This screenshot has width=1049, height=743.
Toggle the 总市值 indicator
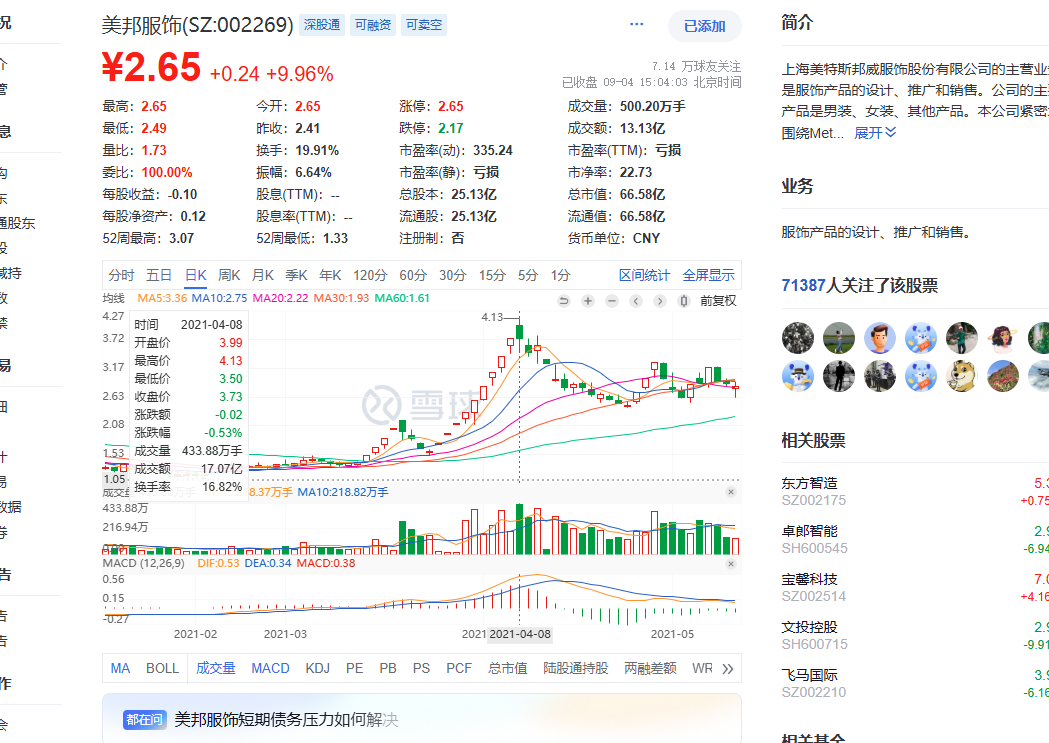point(508,669)
